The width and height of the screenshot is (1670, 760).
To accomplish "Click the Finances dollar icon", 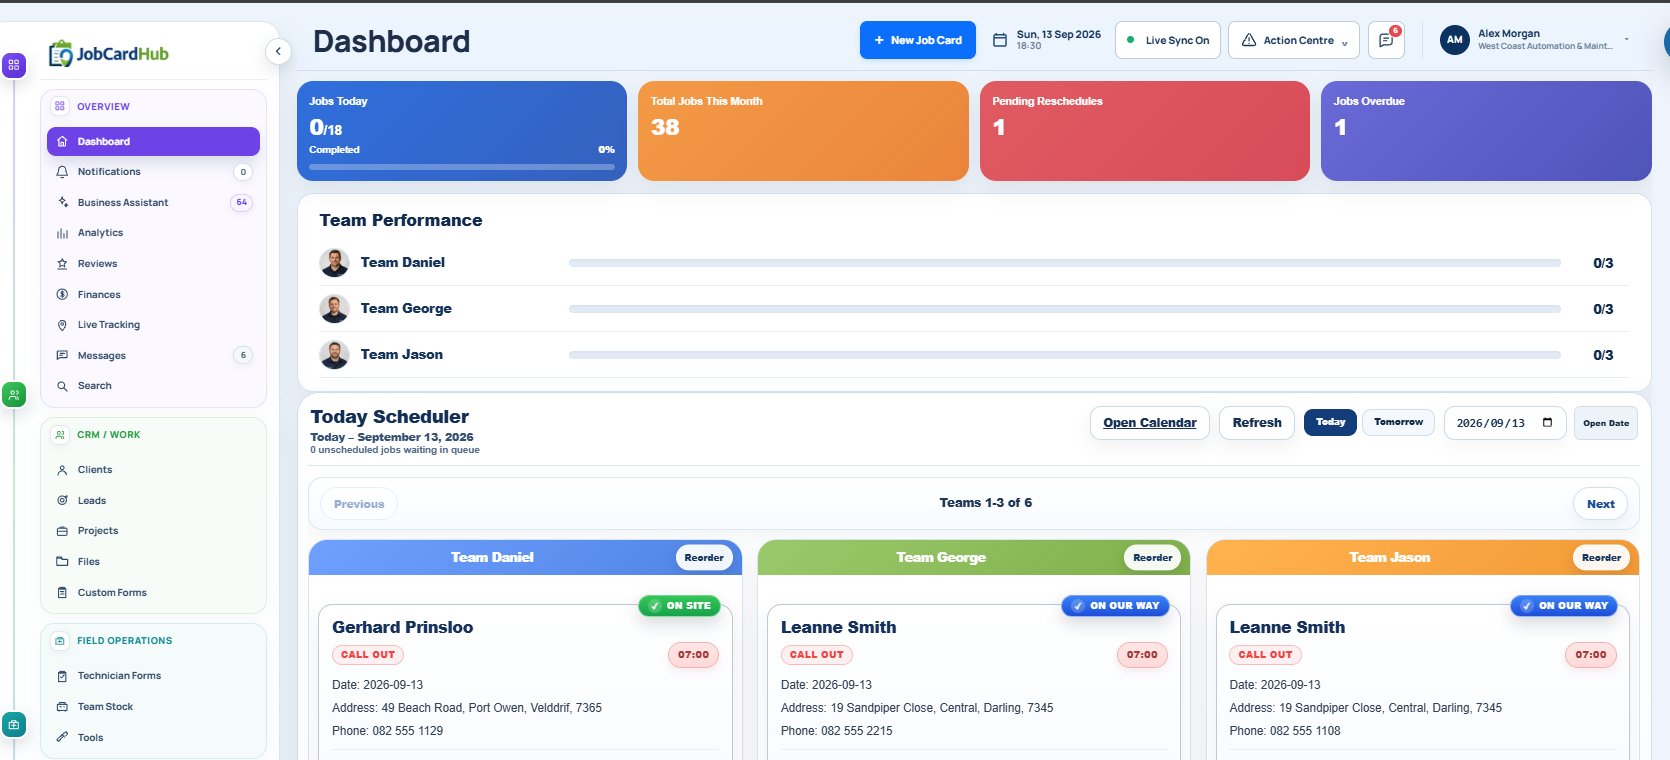I will (x=62, y=294).
